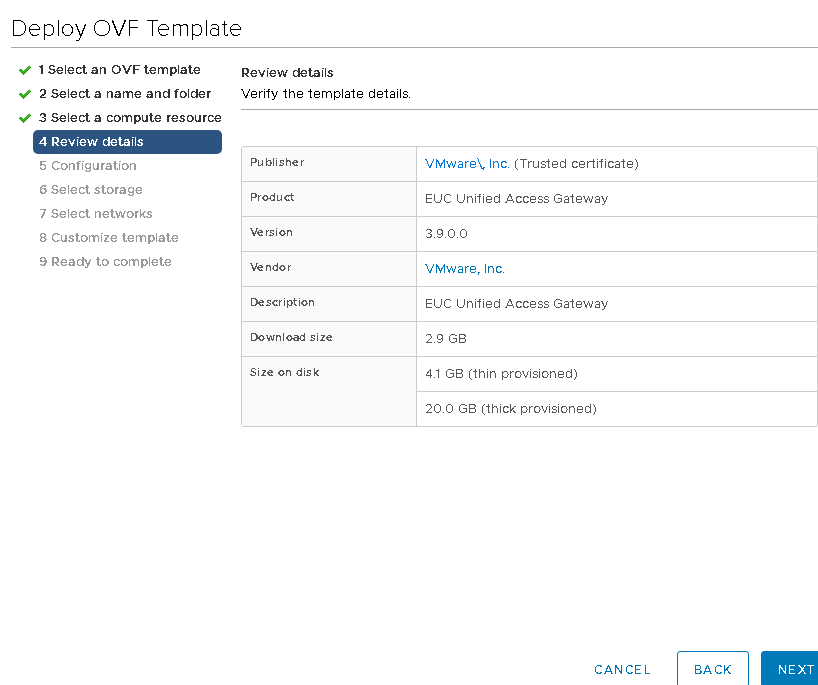The image size is (818, 685).
Task: Go to step 2 Select a name and folder
Action: pos(125,93)
